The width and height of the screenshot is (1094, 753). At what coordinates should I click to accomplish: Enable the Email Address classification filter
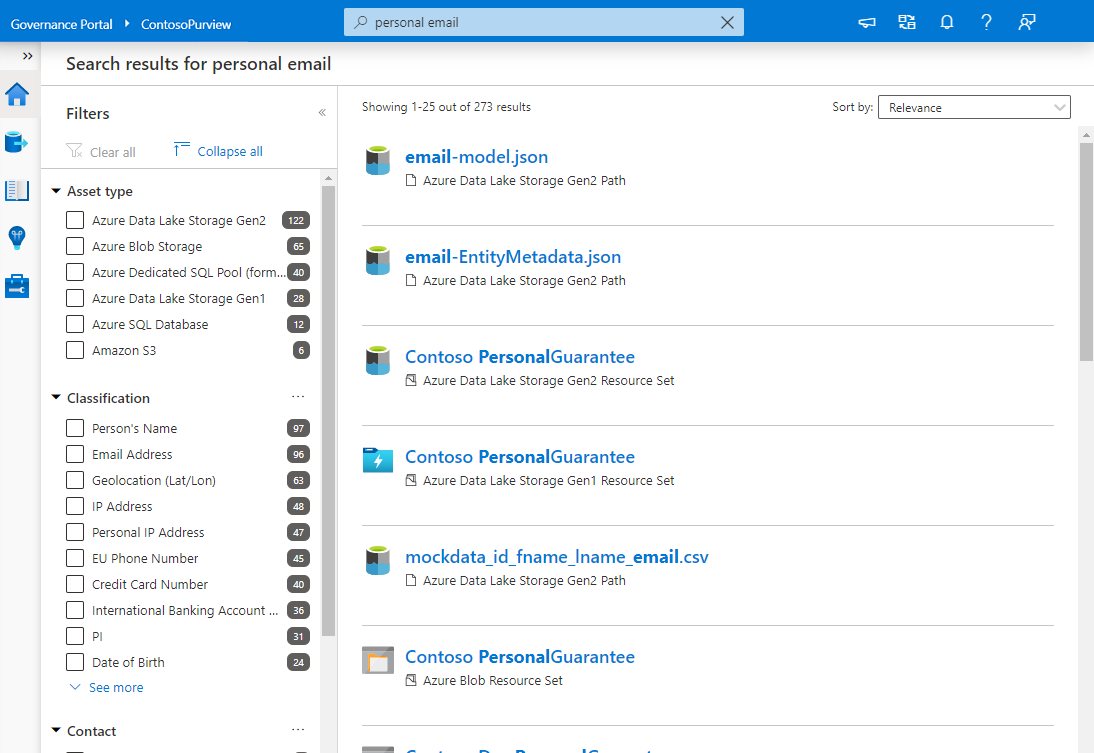74,454
